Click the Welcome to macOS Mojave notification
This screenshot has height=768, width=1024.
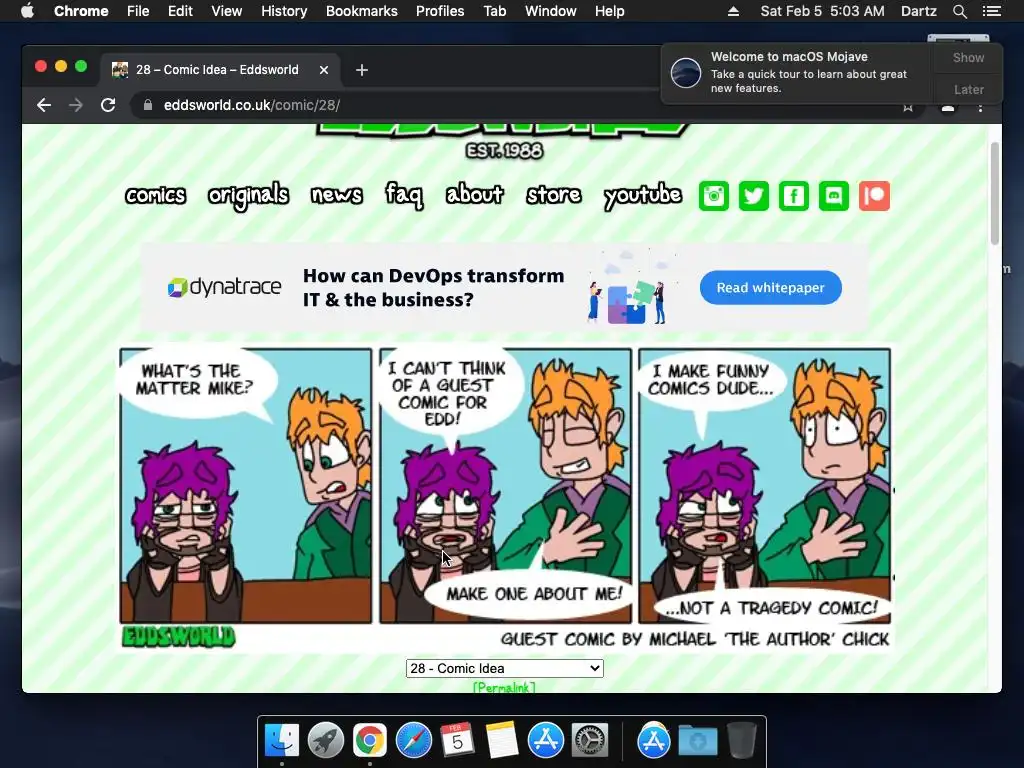pos(797,72)
